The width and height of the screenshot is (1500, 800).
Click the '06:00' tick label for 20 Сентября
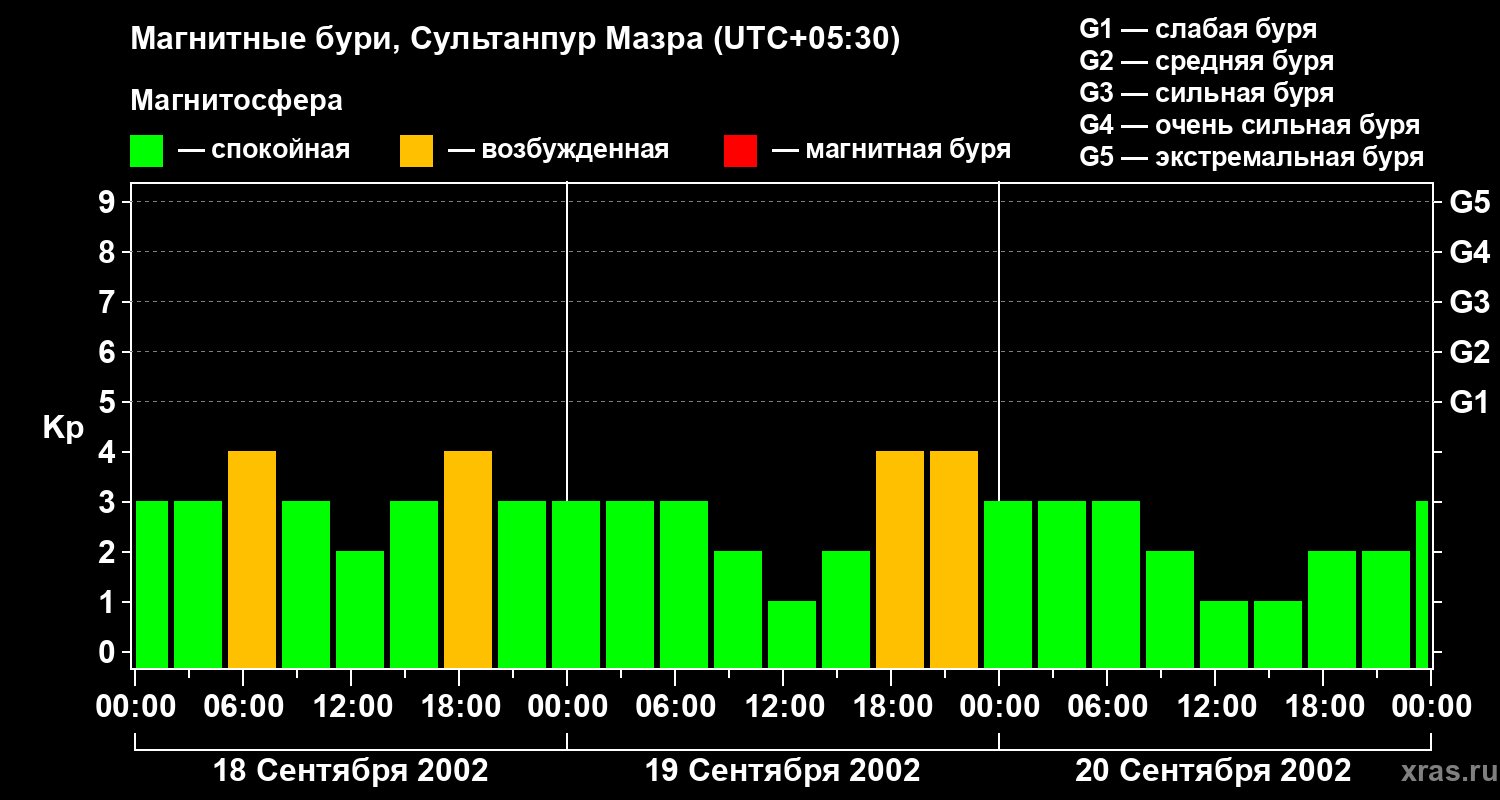(x=1107, y=707)
